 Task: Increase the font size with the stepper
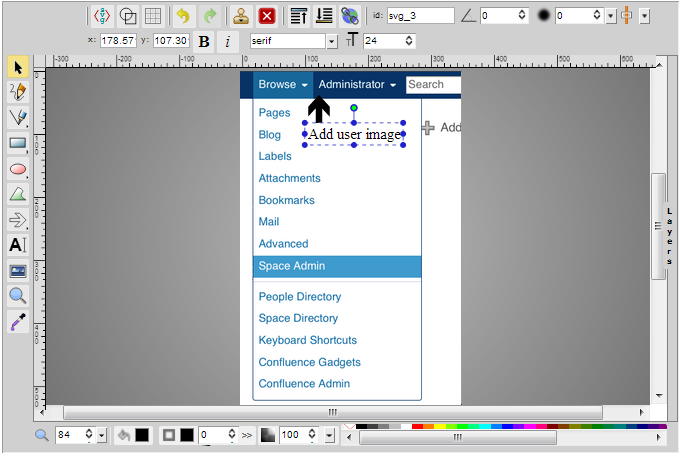point(409,38)
